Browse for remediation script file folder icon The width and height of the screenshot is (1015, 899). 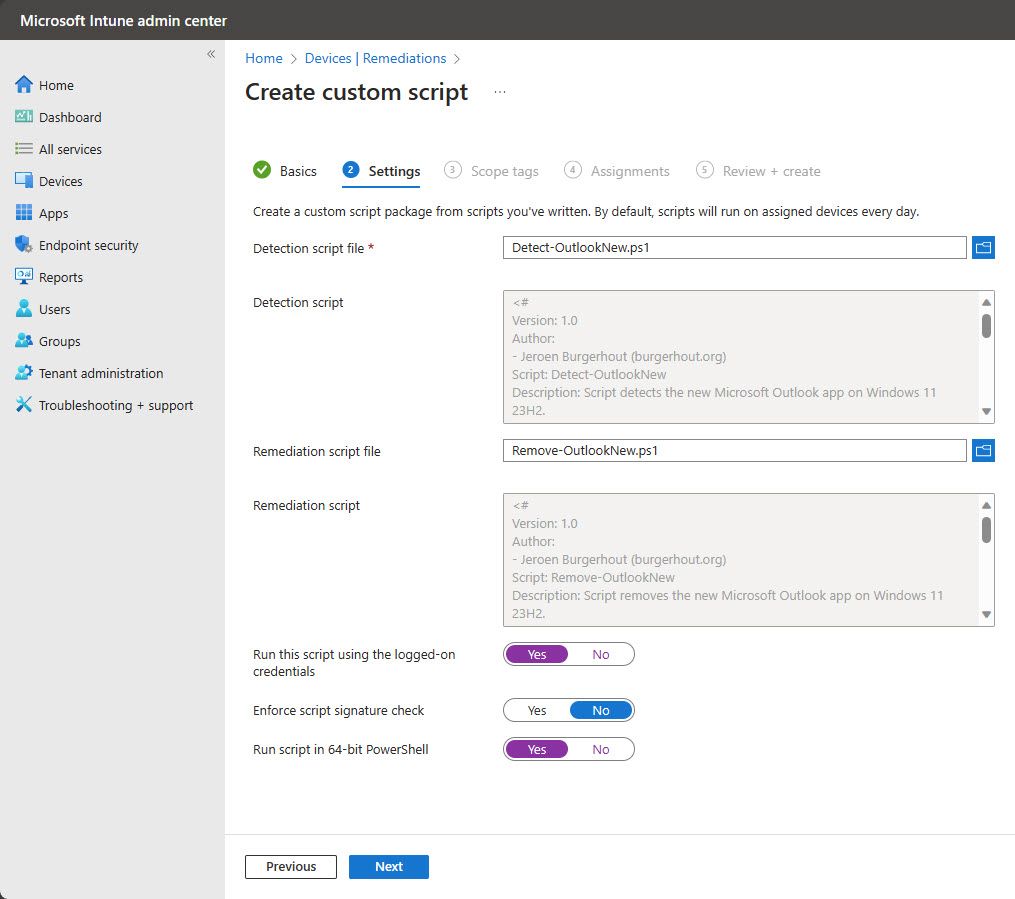[x=983, y=450]
